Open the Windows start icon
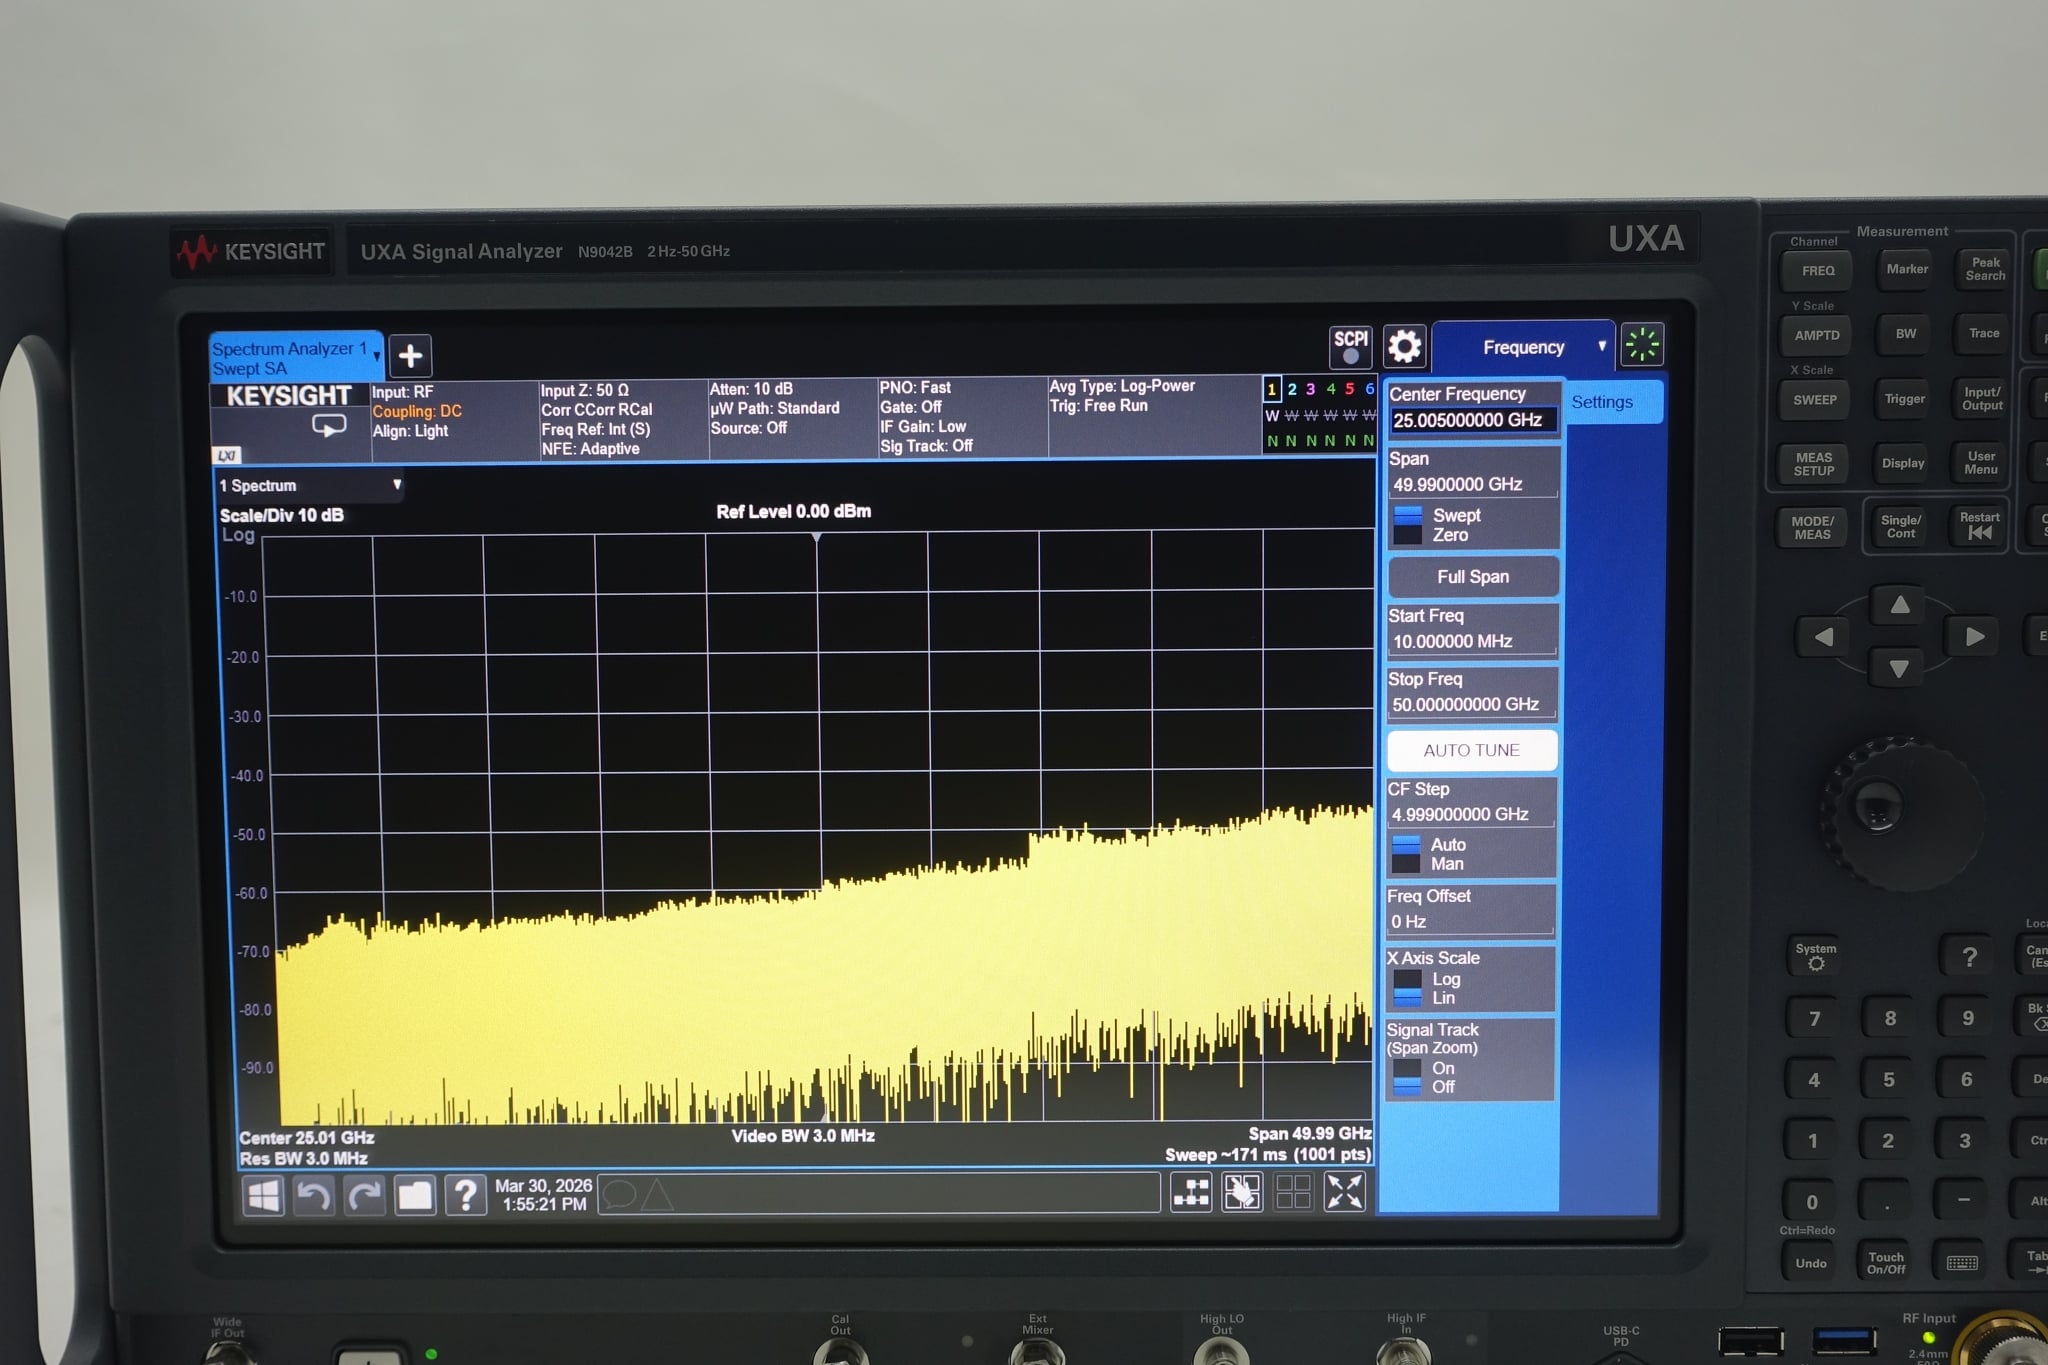This screenshot has height=1365, width=2048. (x=264, y=1195)
